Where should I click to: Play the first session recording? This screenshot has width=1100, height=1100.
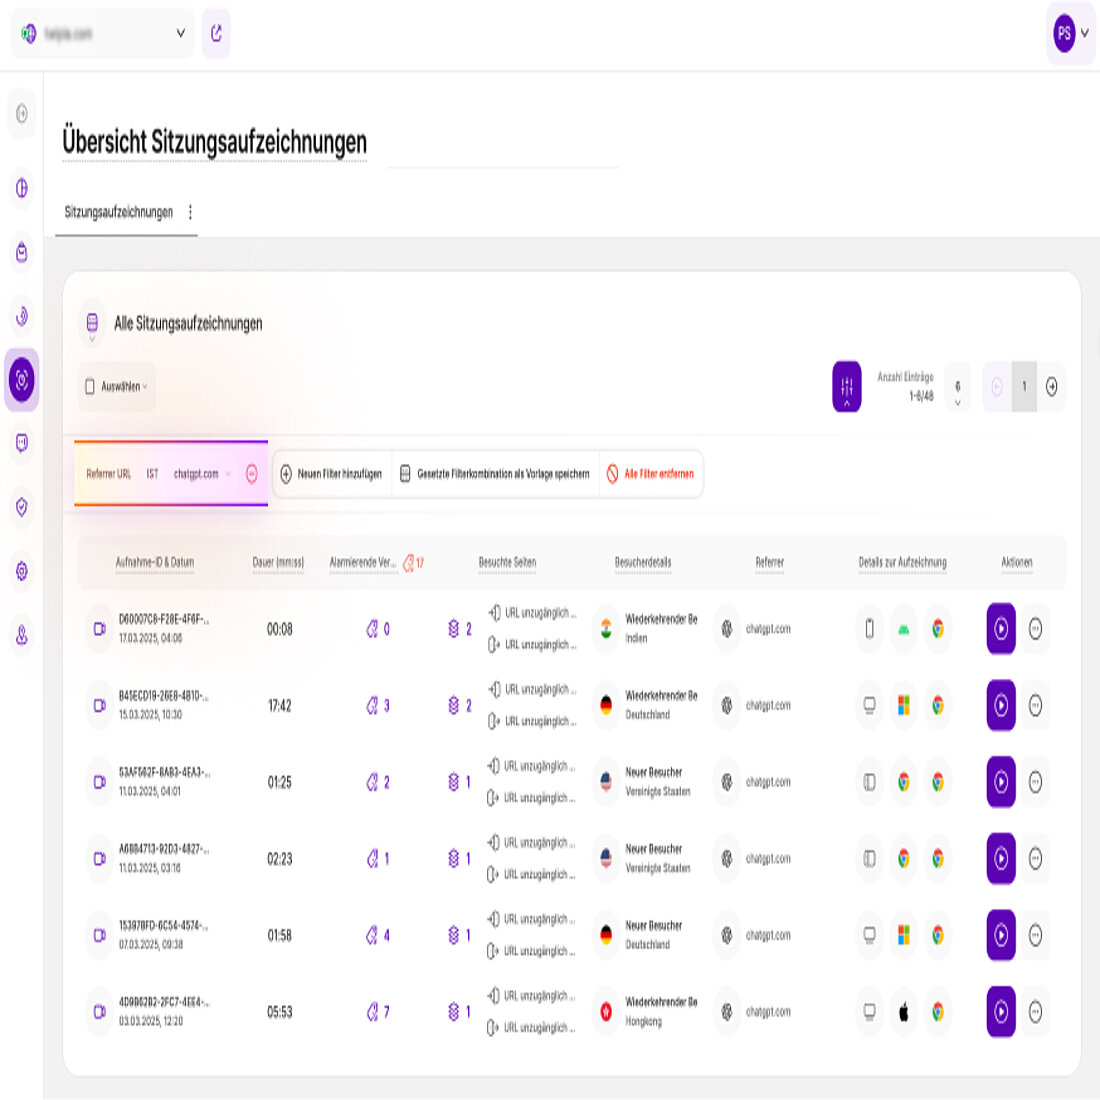click(1001, 629)
